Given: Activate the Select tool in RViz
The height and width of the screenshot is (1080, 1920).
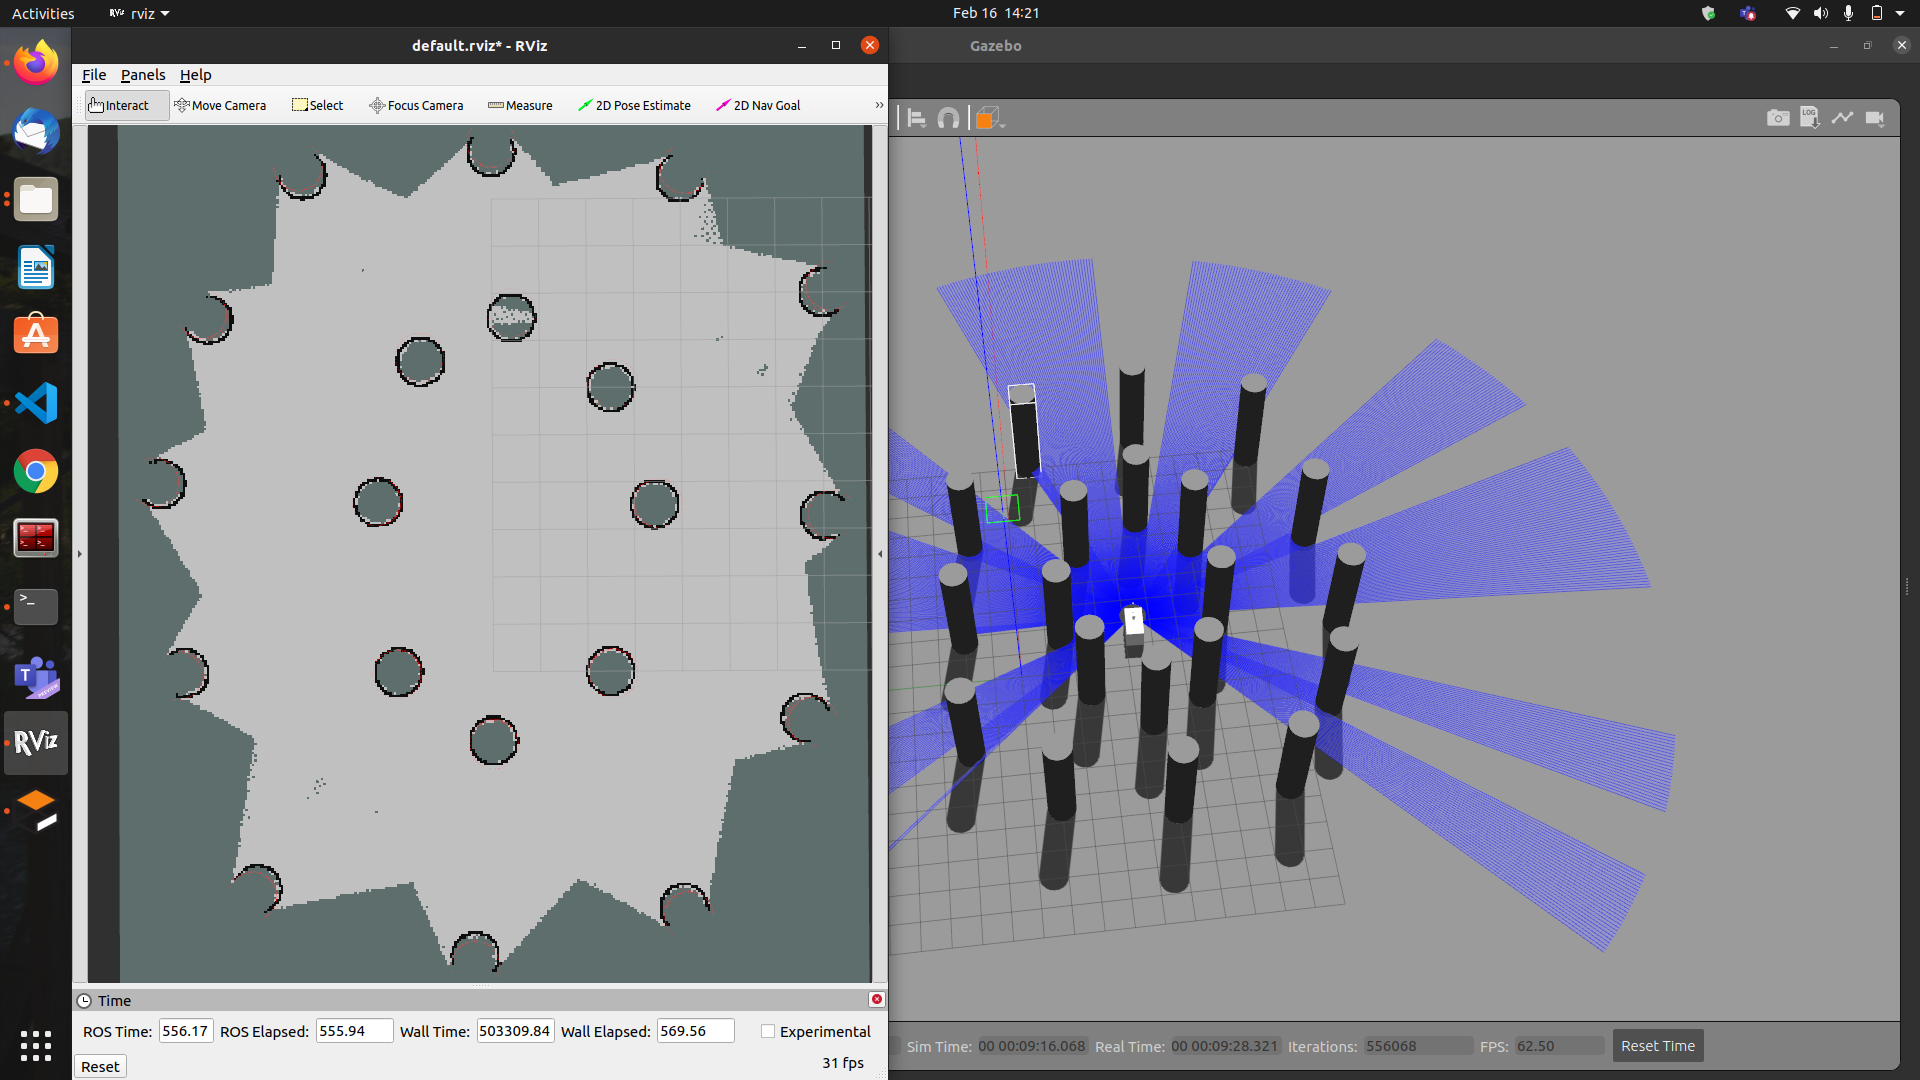Looking at the screenshot, I should pos(317,105).
